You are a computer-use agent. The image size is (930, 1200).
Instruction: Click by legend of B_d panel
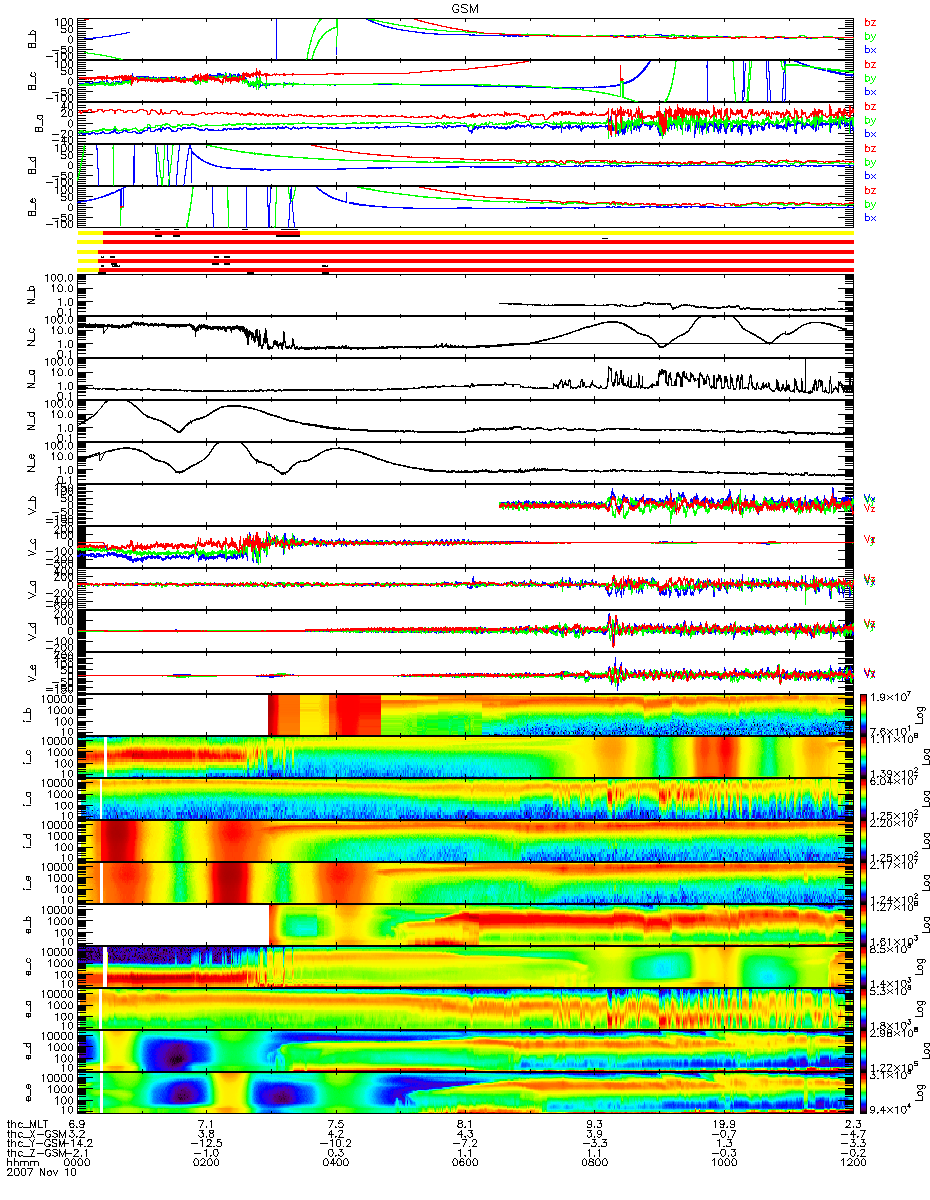(870, 162)
